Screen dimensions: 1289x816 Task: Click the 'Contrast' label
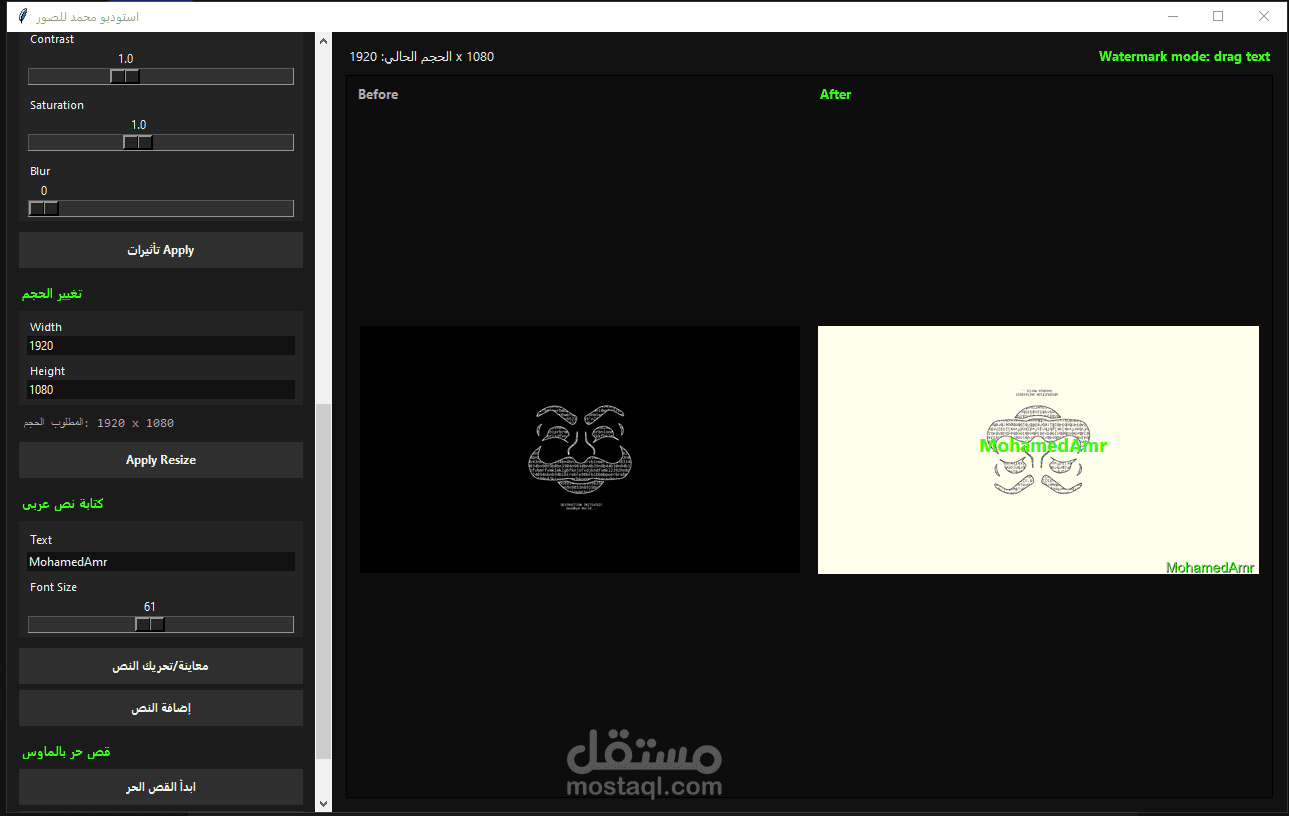tap(52, 39)
